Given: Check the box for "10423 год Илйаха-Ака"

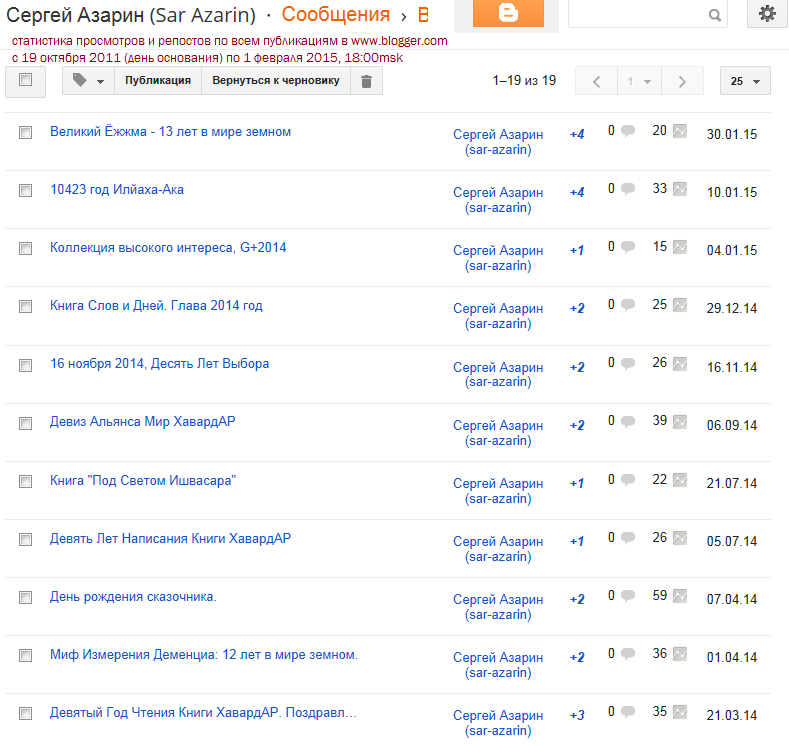Looking at the screenshot, I should point(26,190).
